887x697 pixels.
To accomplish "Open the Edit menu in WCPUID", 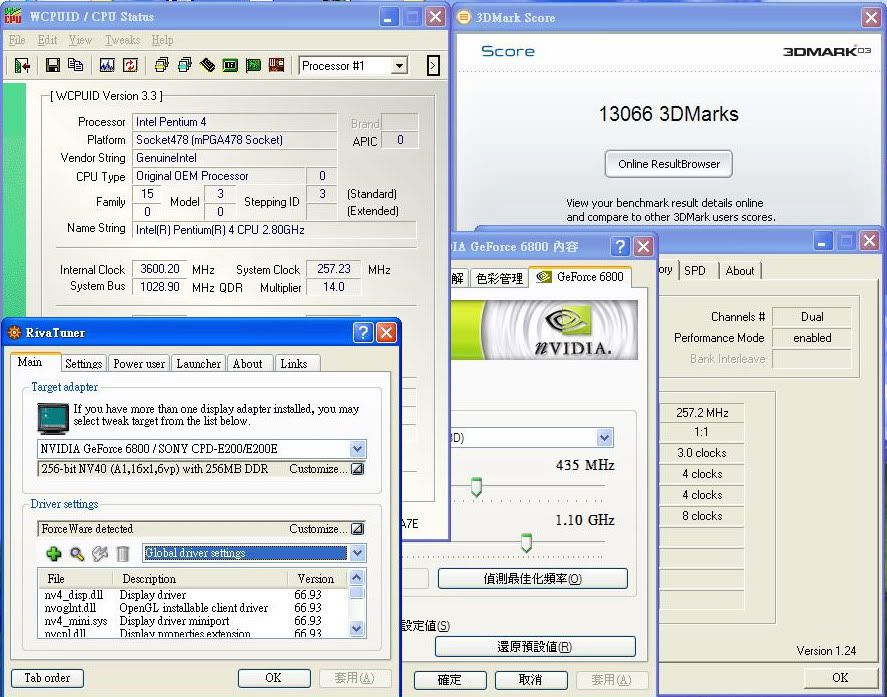I will [x=48, y=40].
